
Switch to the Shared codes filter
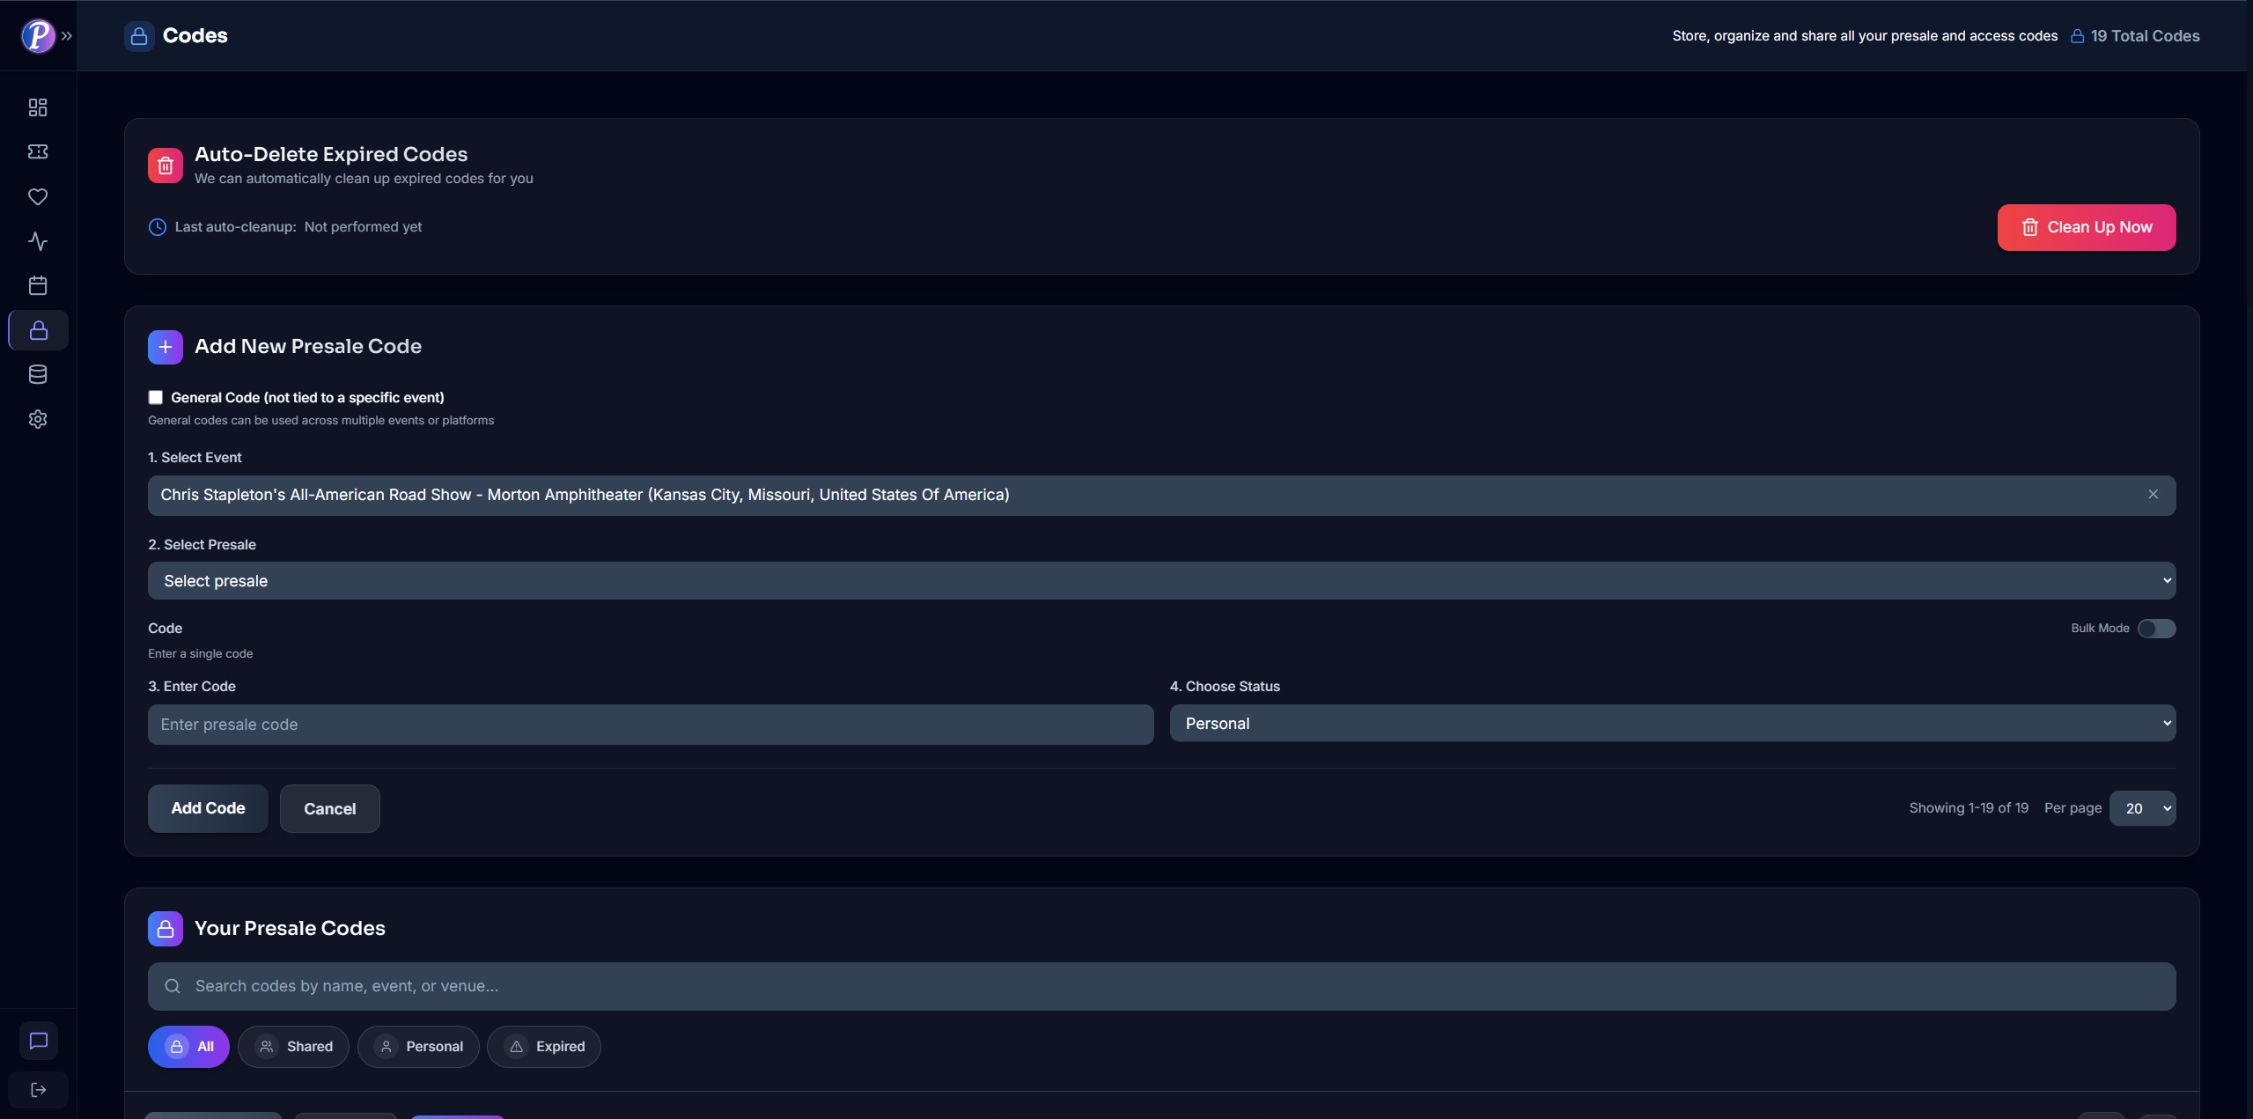(x=293, y=1046)
